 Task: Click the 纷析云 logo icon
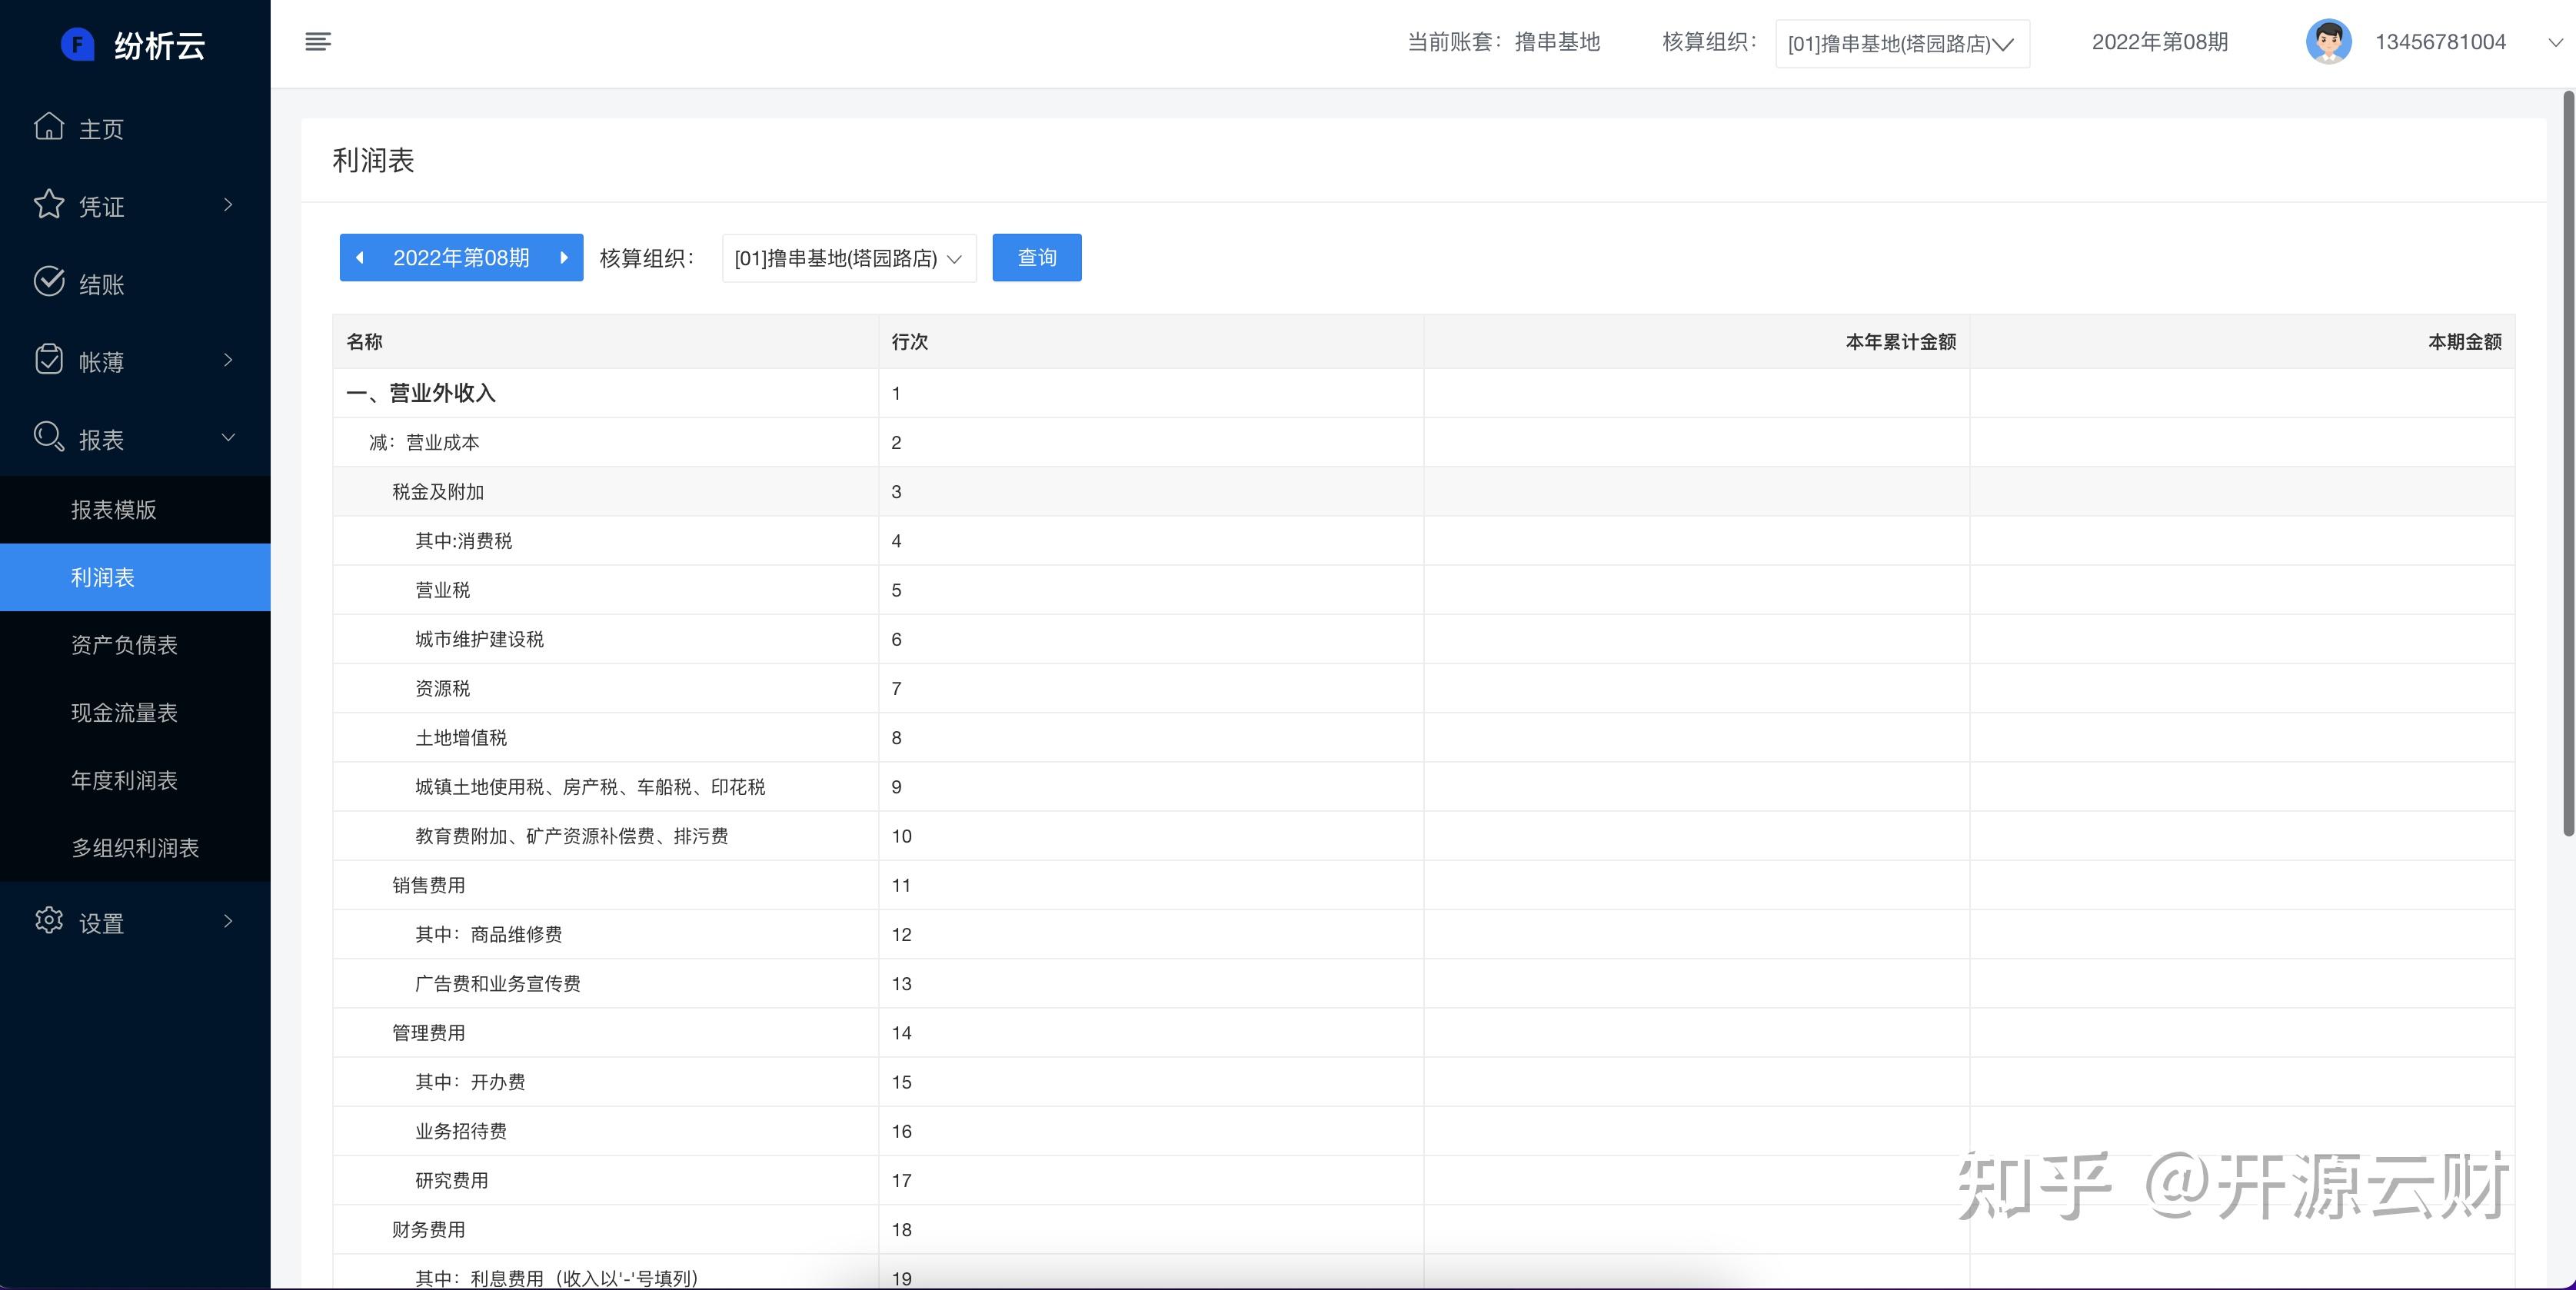[77, 44]
